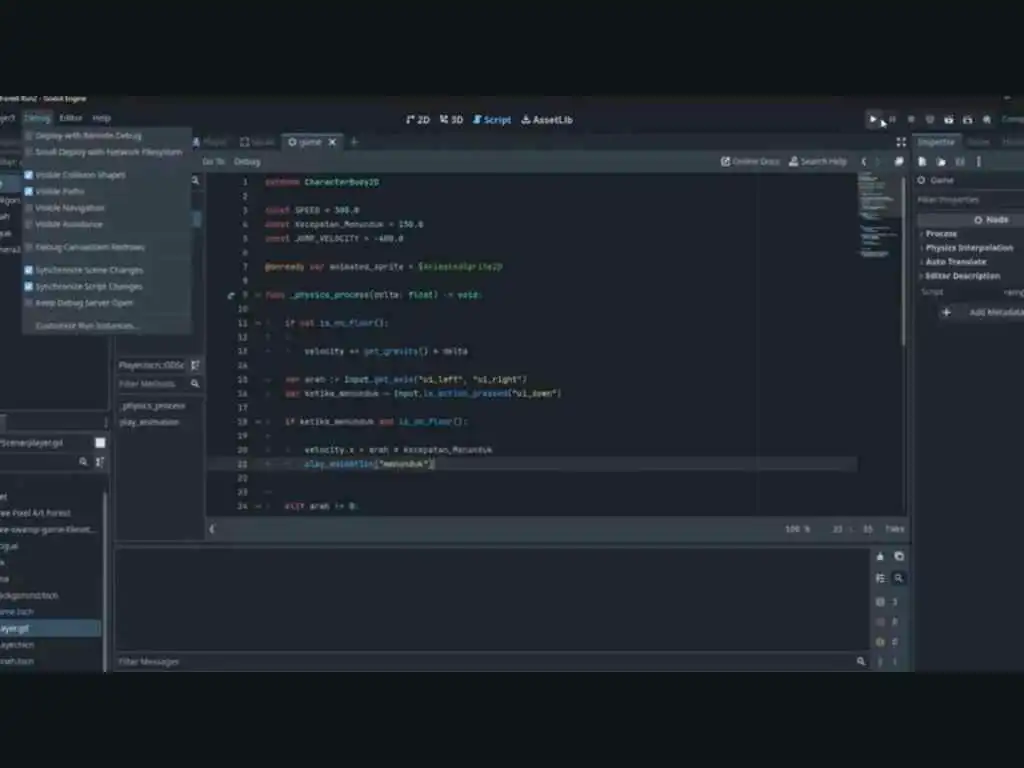Open remote debug options icon
Viewport: 1024px width, 768px height.
(930, 120)
